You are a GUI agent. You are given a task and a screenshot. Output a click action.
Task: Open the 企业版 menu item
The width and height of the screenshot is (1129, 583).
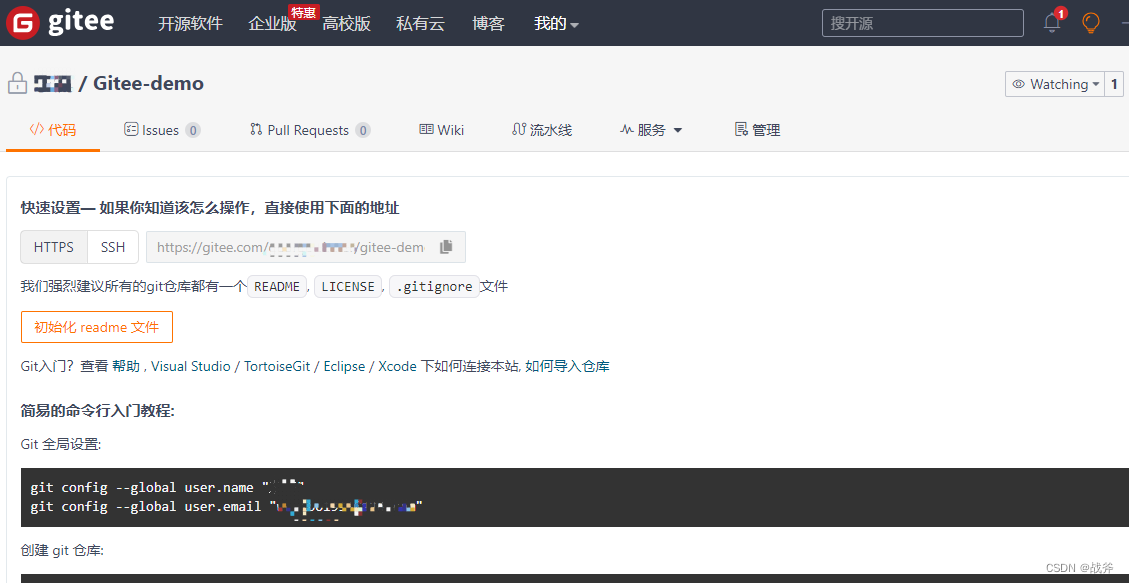(272, 24)
